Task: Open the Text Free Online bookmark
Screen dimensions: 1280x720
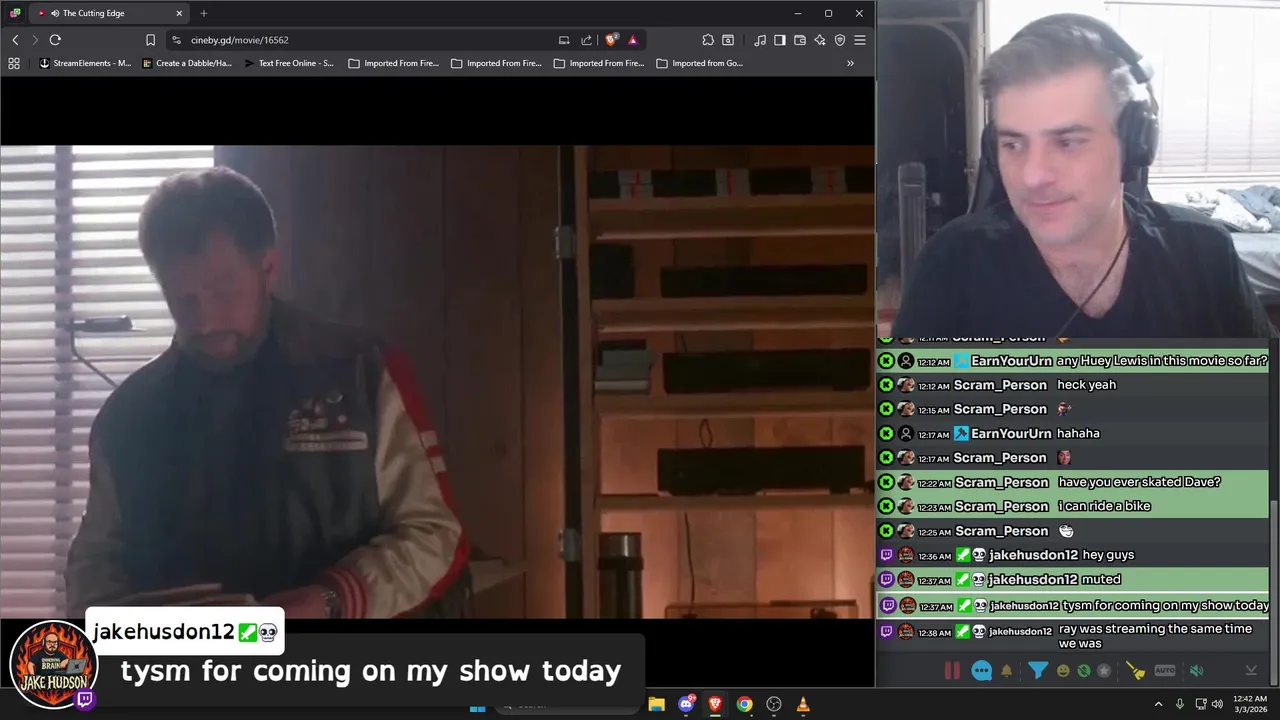Action: coord(289,63)
